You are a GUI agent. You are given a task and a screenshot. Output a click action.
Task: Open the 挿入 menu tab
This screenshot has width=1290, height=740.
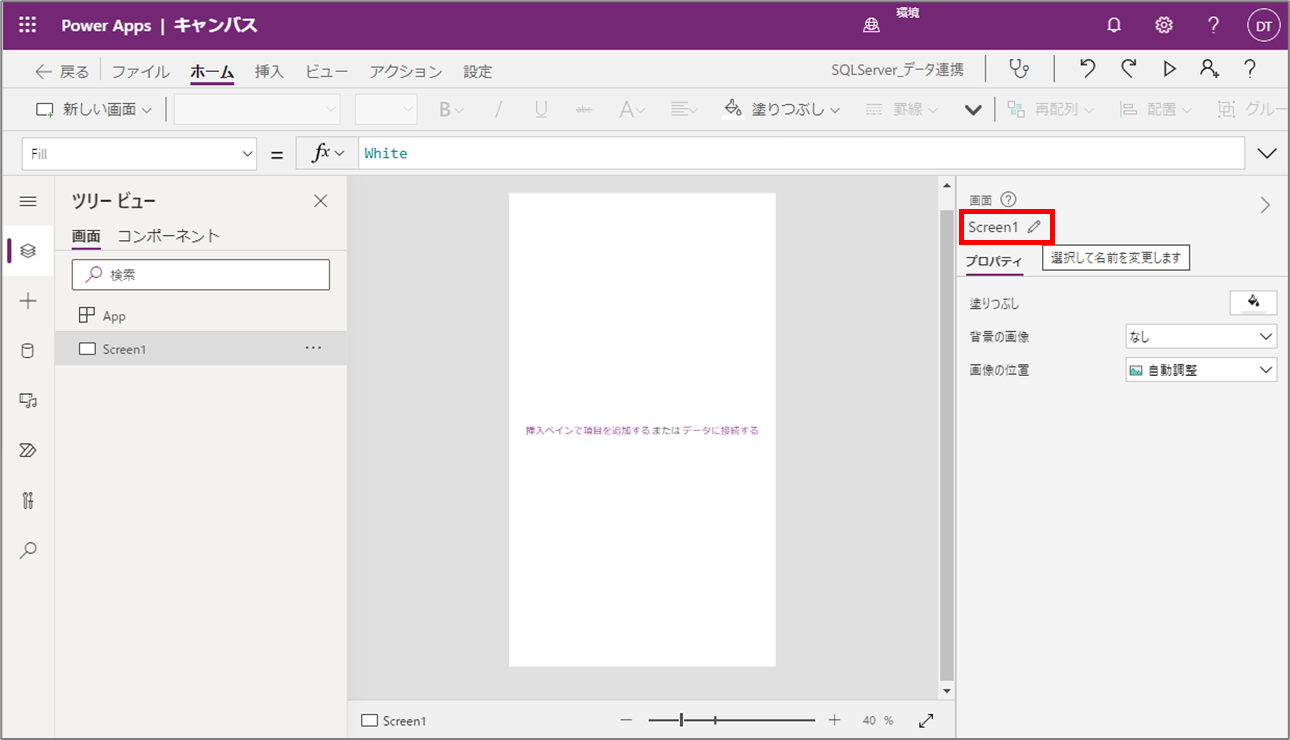[x=269, y=72]
